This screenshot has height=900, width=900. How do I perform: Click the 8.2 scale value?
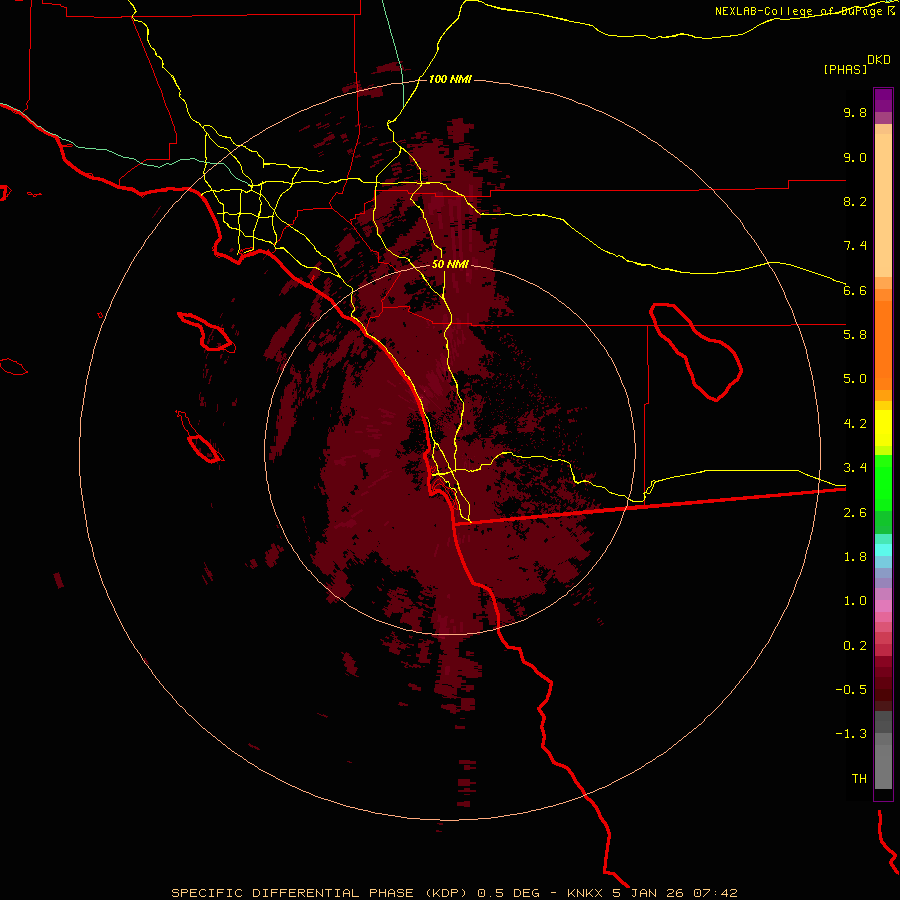855,201
